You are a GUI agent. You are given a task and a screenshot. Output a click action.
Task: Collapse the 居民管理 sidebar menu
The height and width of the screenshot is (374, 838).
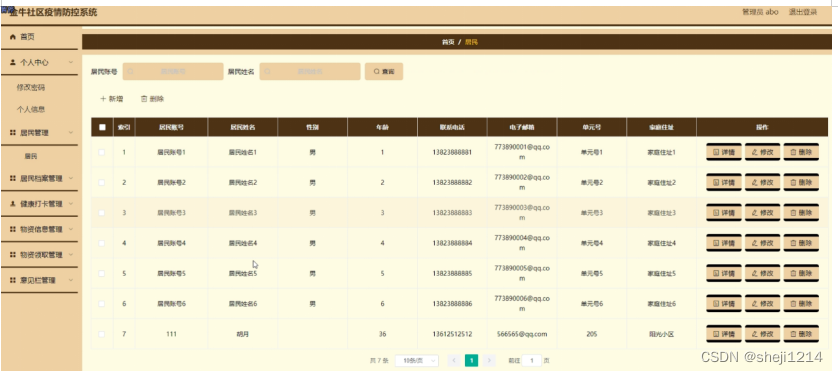pos(39,133)
